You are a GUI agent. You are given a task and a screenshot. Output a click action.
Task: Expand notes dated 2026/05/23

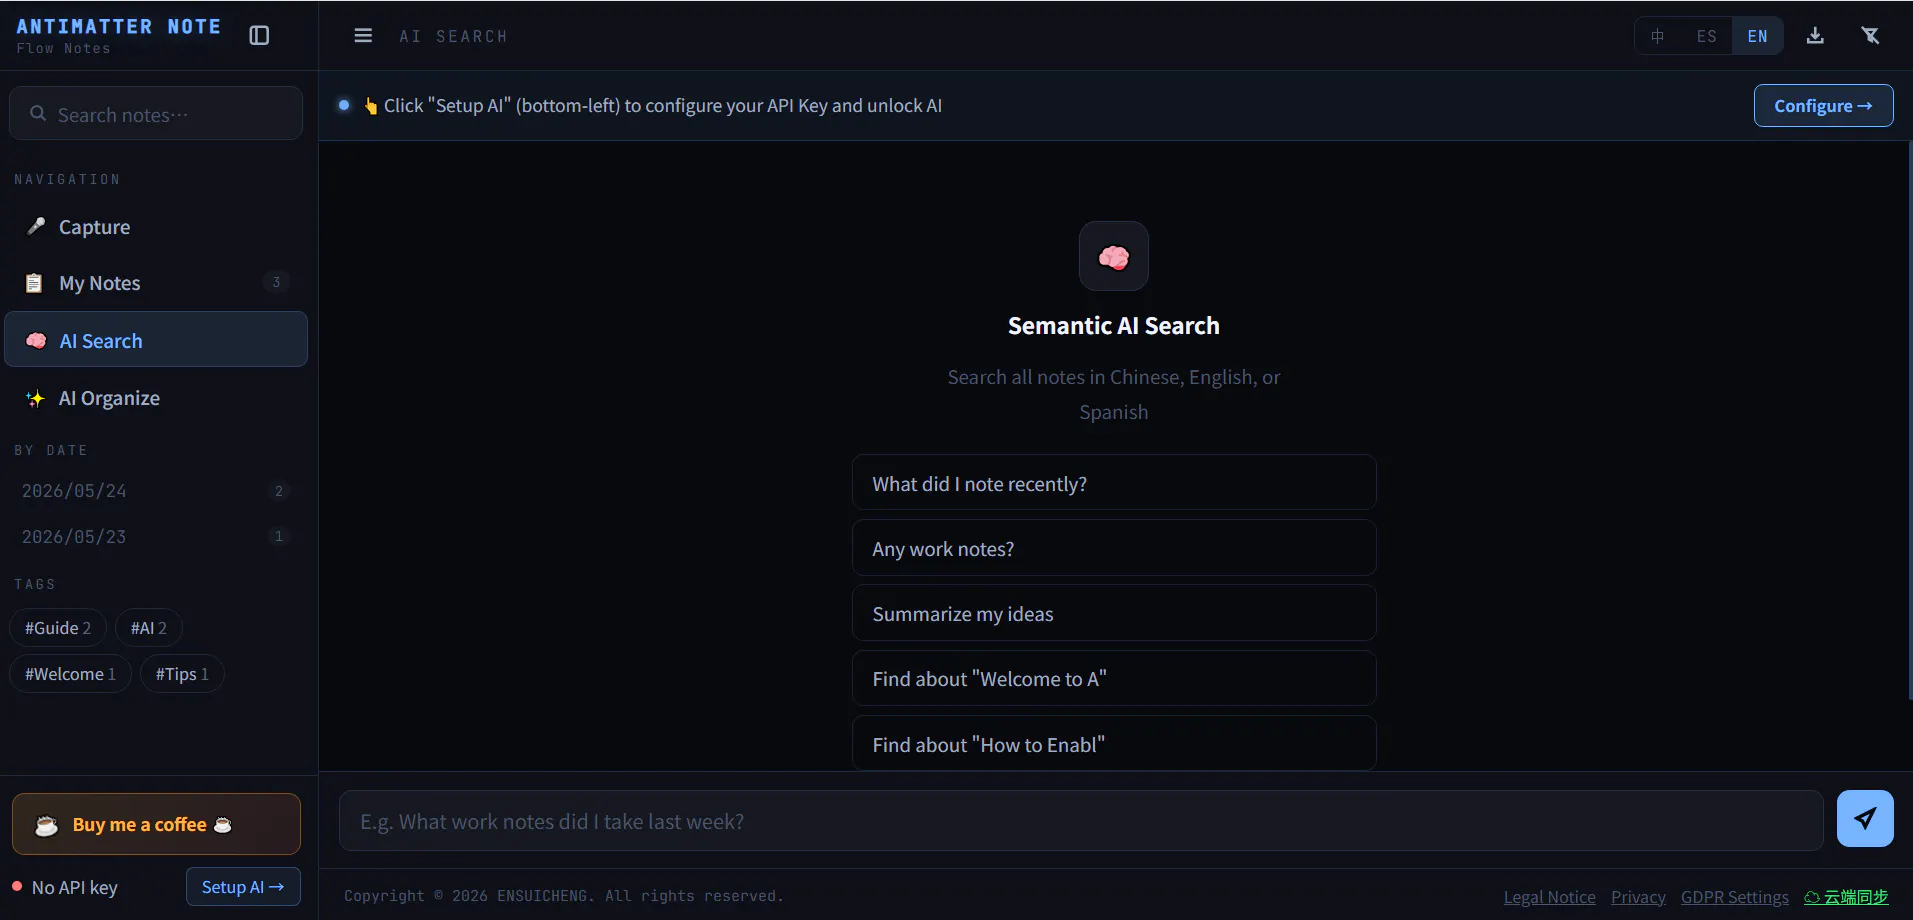pyautogui.click(x=156, y=537)
